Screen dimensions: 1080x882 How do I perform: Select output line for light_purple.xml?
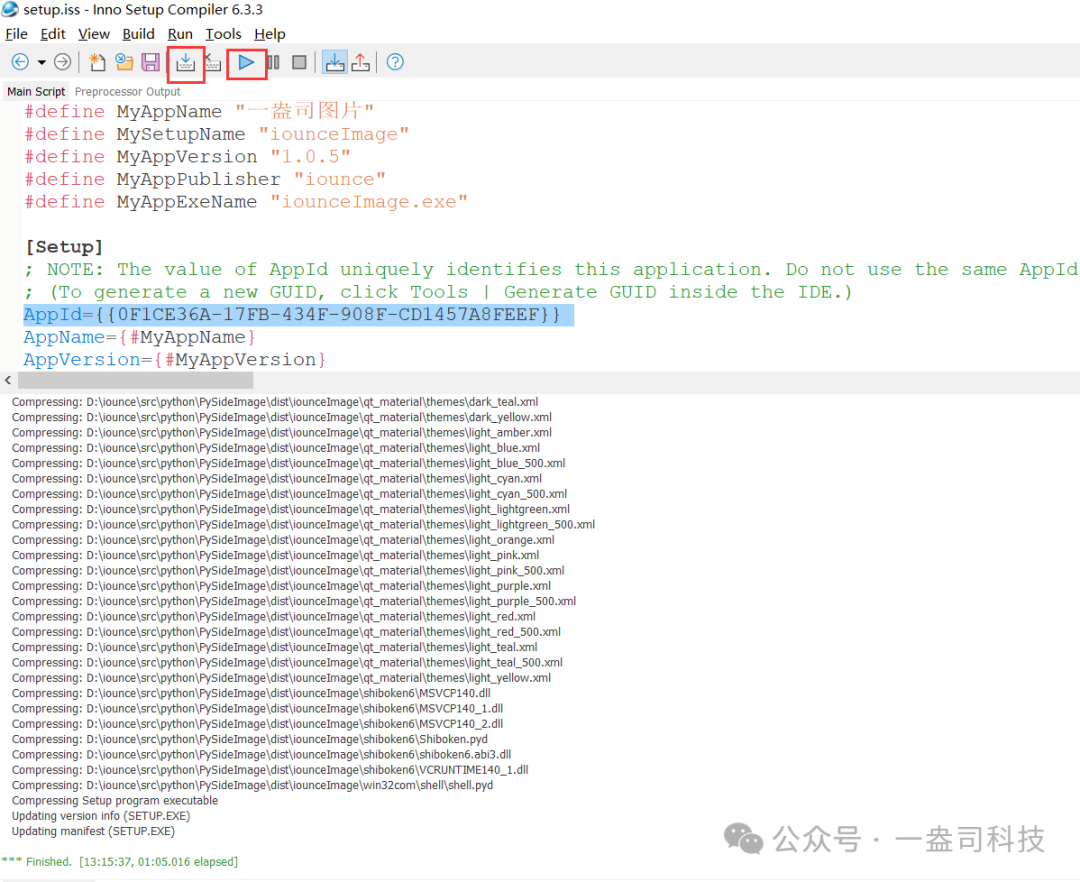click(281, 586)
